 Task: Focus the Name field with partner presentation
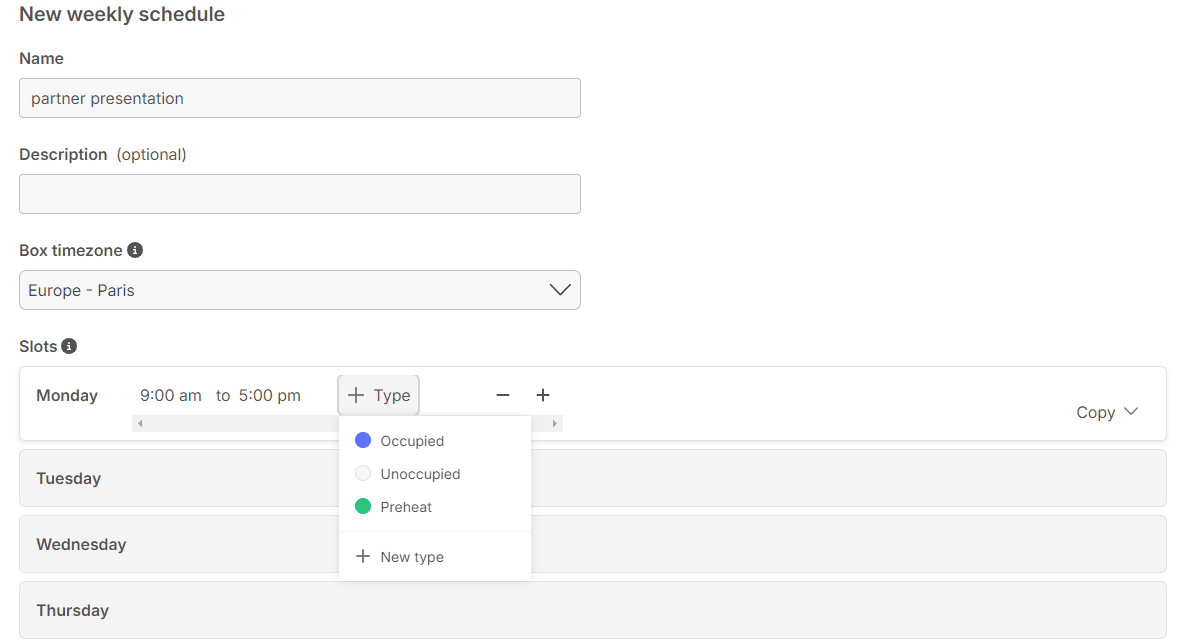tap(300, 98)
